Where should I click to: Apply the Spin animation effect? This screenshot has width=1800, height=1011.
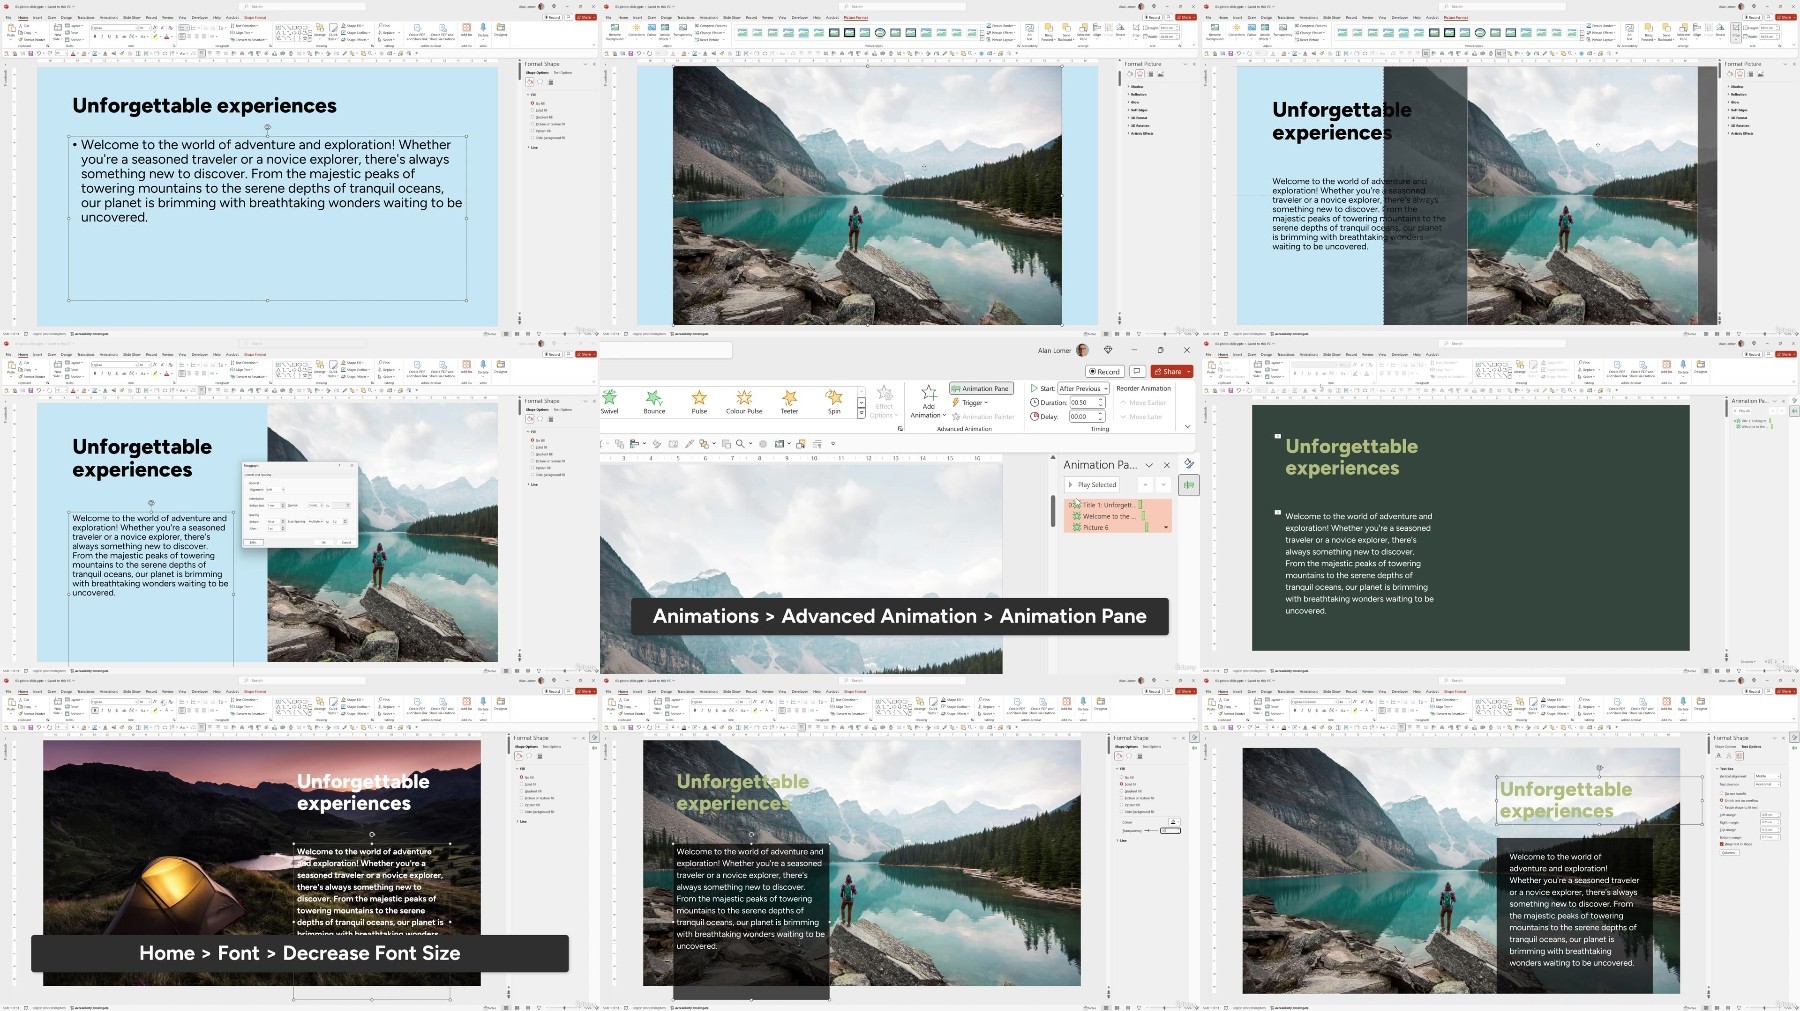(x=834, y=402)
